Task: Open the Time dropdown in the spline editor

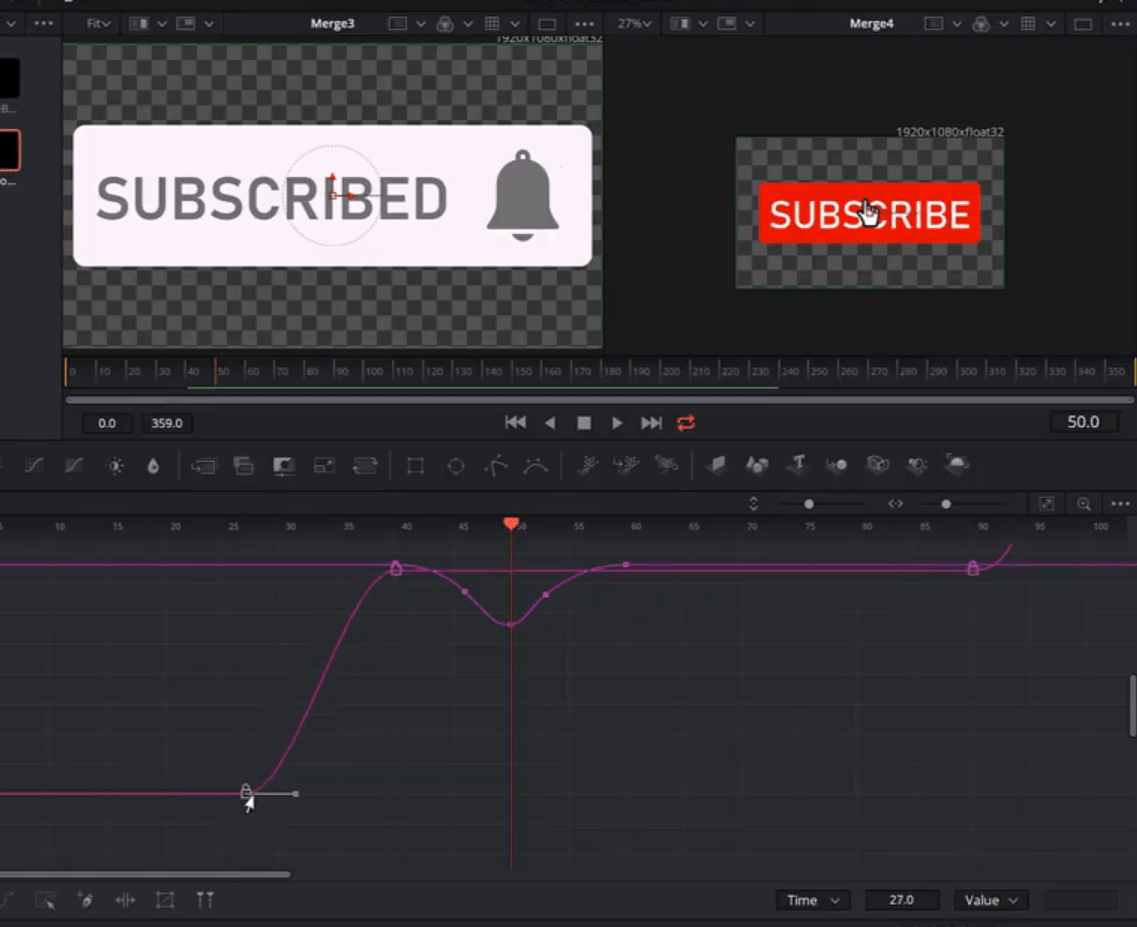Action: pos(813,900)
